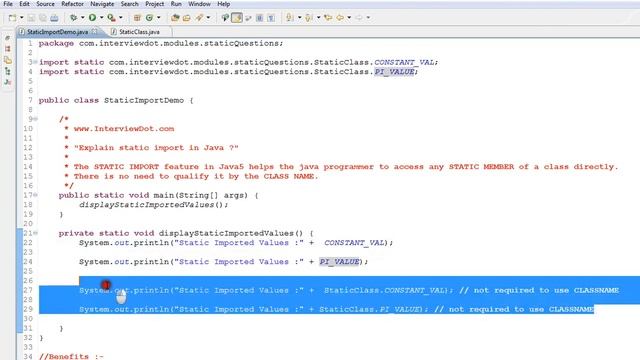Open the Window menu
The height and width of the screenshot is (360, 640).
tap(199, 4)
